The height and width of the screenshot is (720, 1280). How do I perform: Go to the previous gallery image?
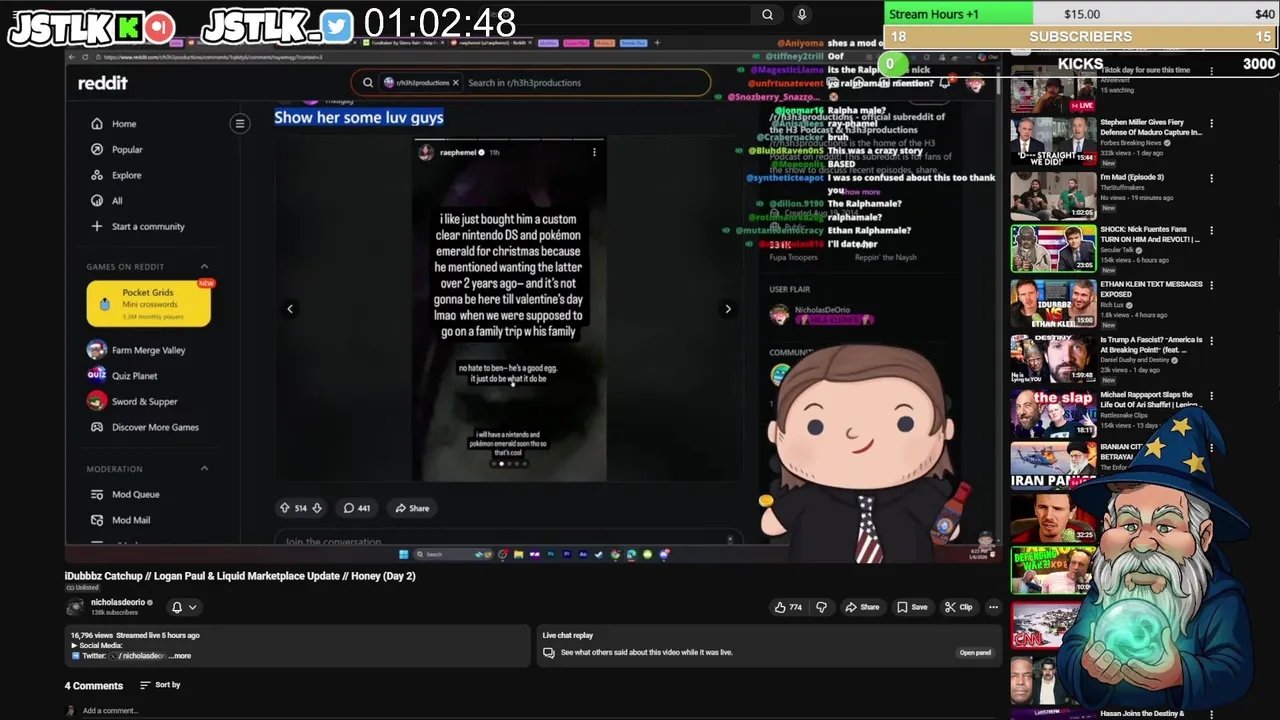290,309
